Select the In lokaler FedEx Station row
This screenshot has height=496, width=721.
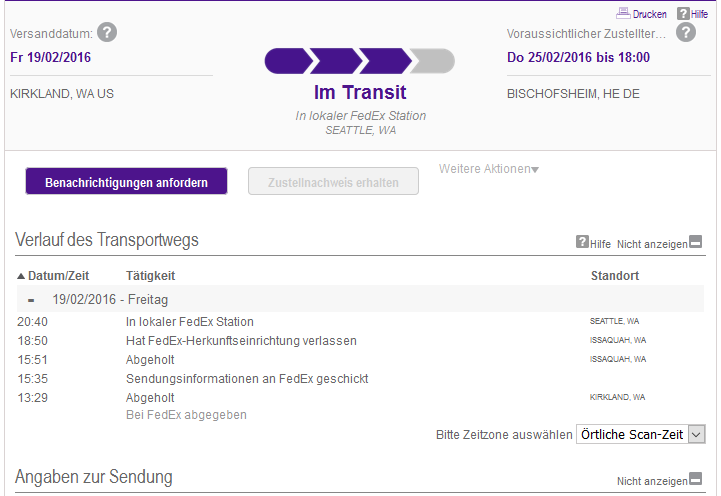[x=360, y=322]
